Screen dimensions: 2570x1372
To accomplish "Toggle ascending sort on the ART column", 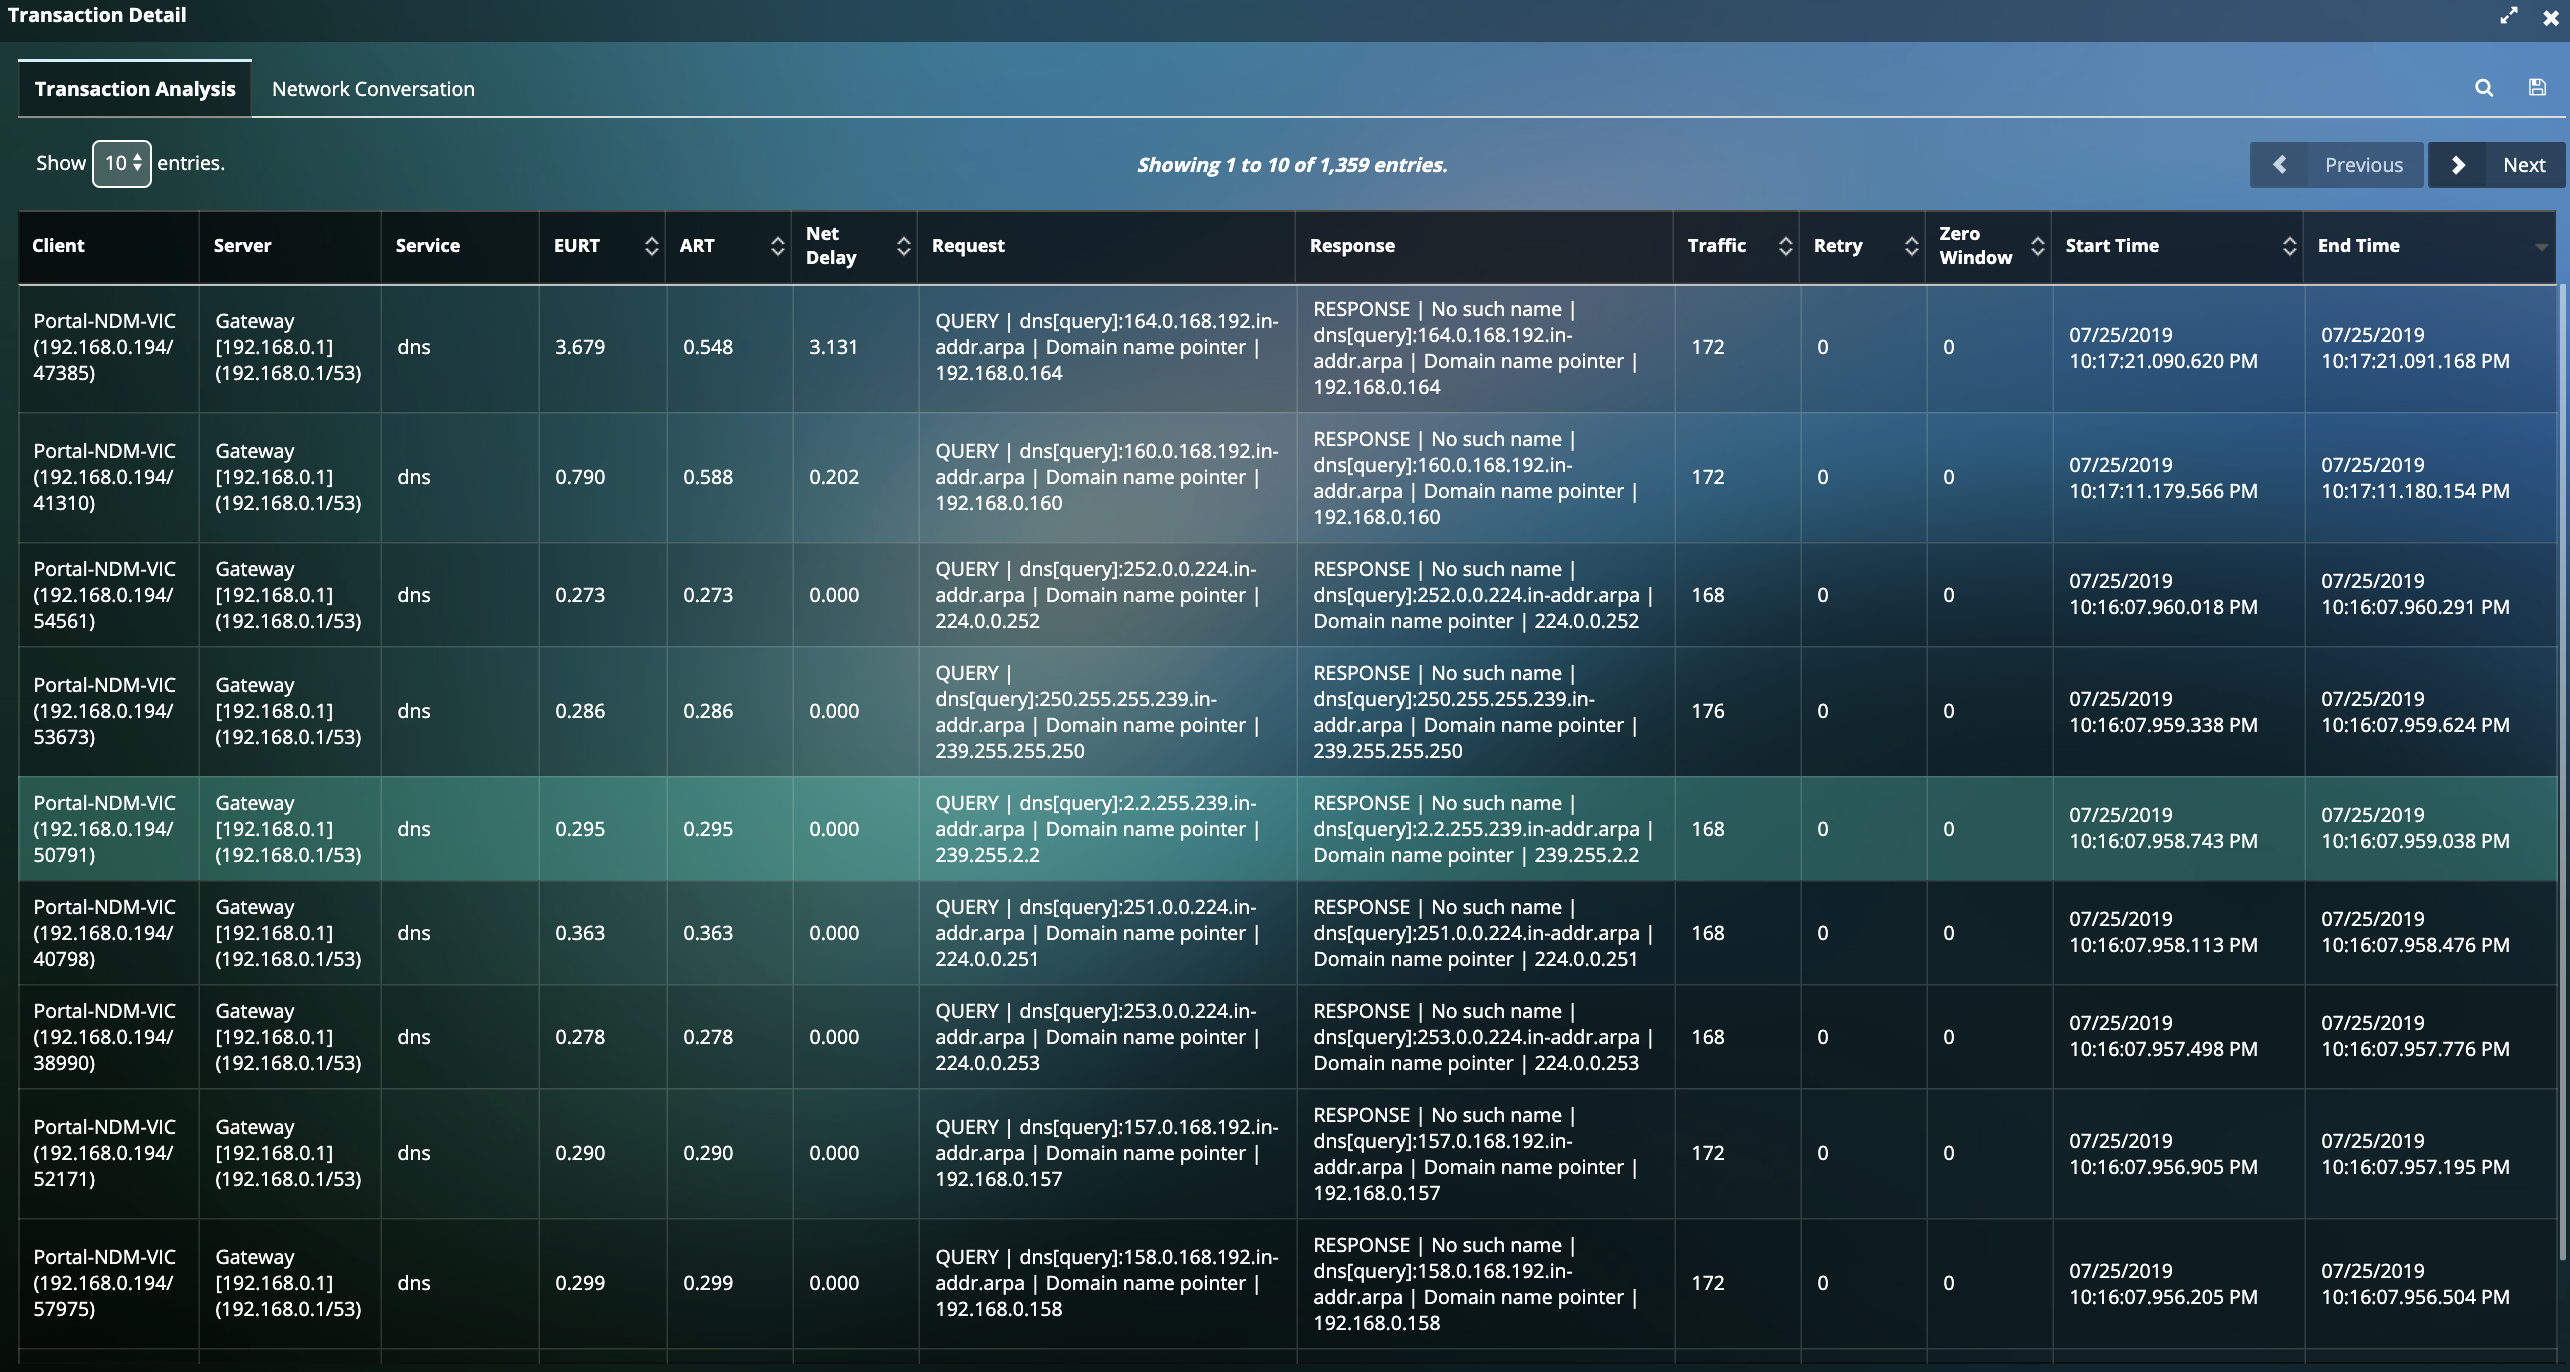I will tap(777, 246).
